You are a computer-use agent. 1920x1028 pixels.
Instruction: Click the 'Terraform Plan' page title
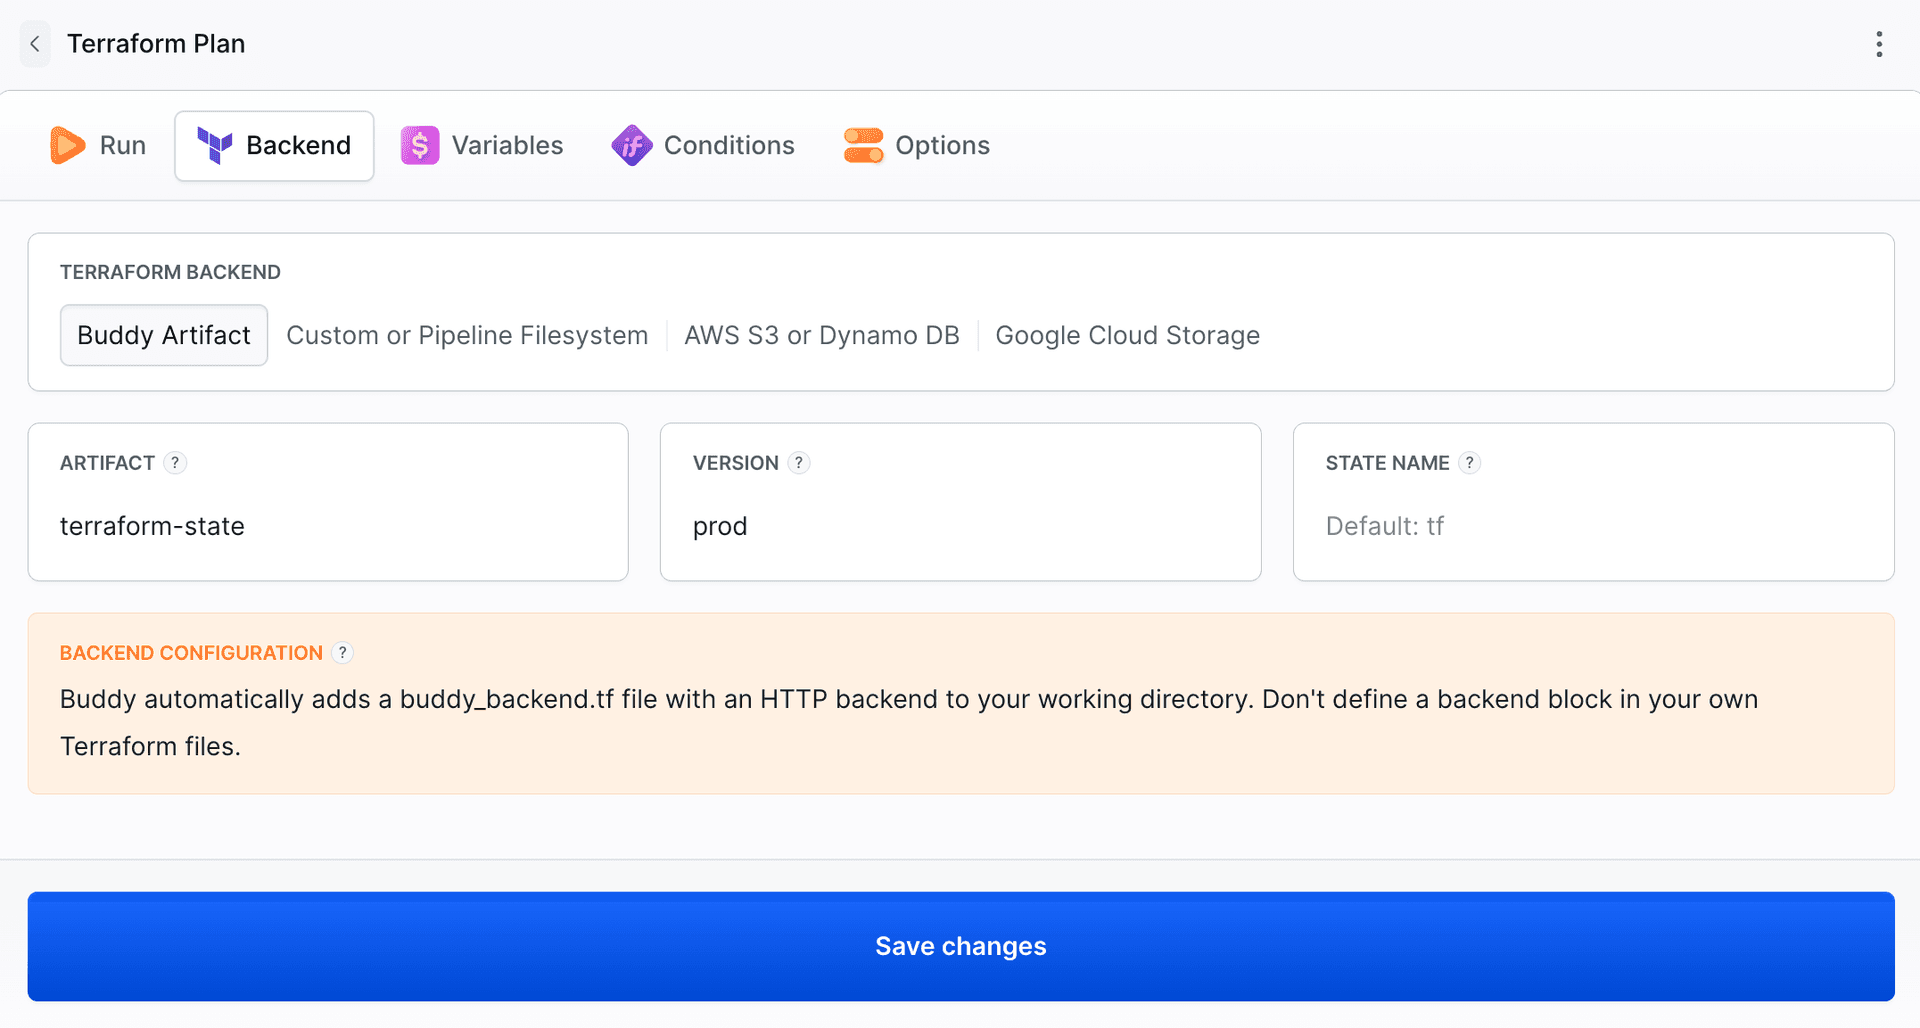click(156, 44)
